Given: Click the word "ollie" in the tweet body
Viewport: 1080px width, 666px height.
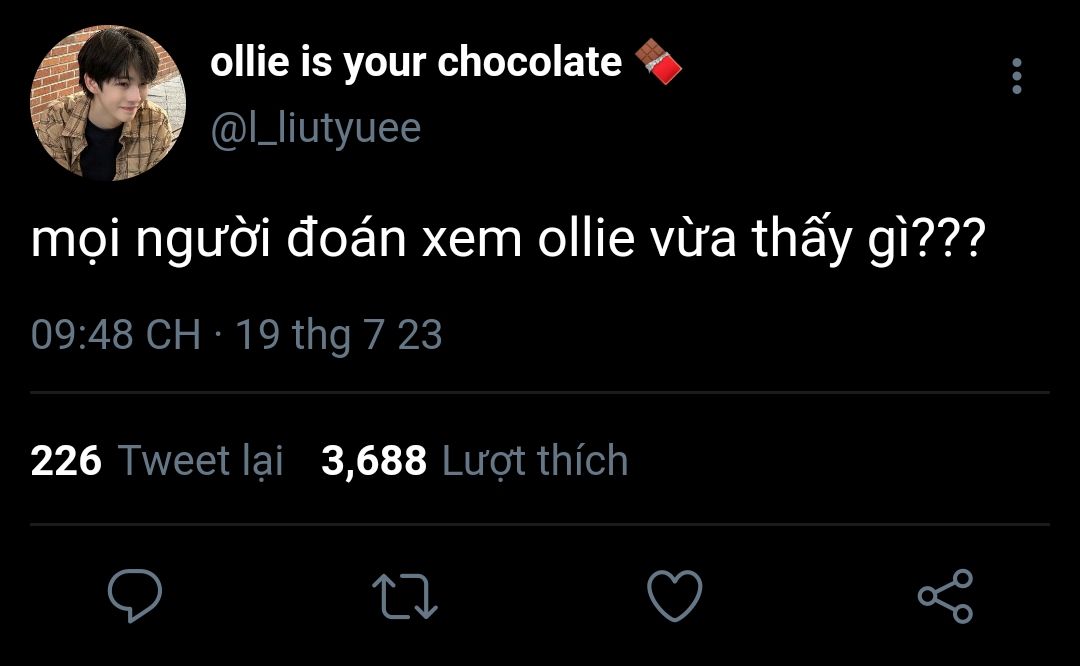Looking at the screenshot, I should 581,244.
